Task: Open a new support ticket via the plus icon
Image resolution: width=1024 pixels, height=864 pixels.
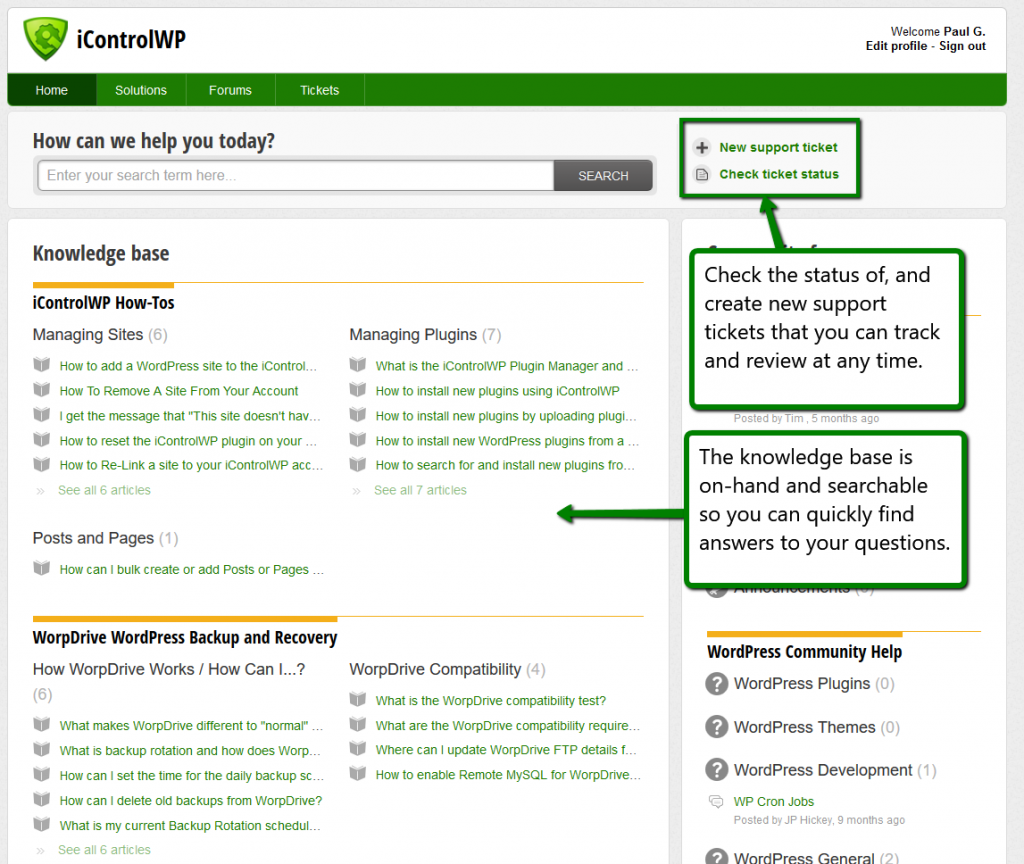Action: coord(702,147)
